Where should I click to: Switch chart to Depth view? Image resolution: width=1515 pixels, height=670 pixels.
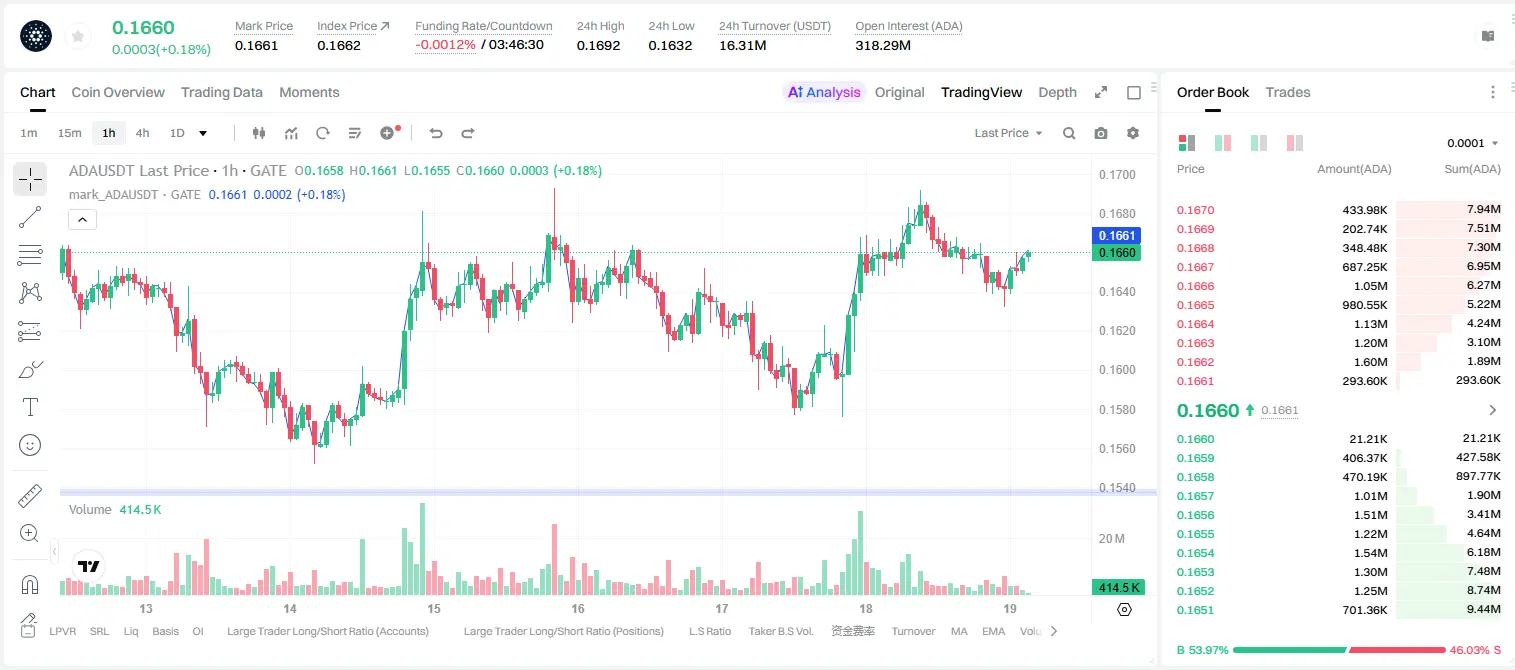(x=1057, y=92)
